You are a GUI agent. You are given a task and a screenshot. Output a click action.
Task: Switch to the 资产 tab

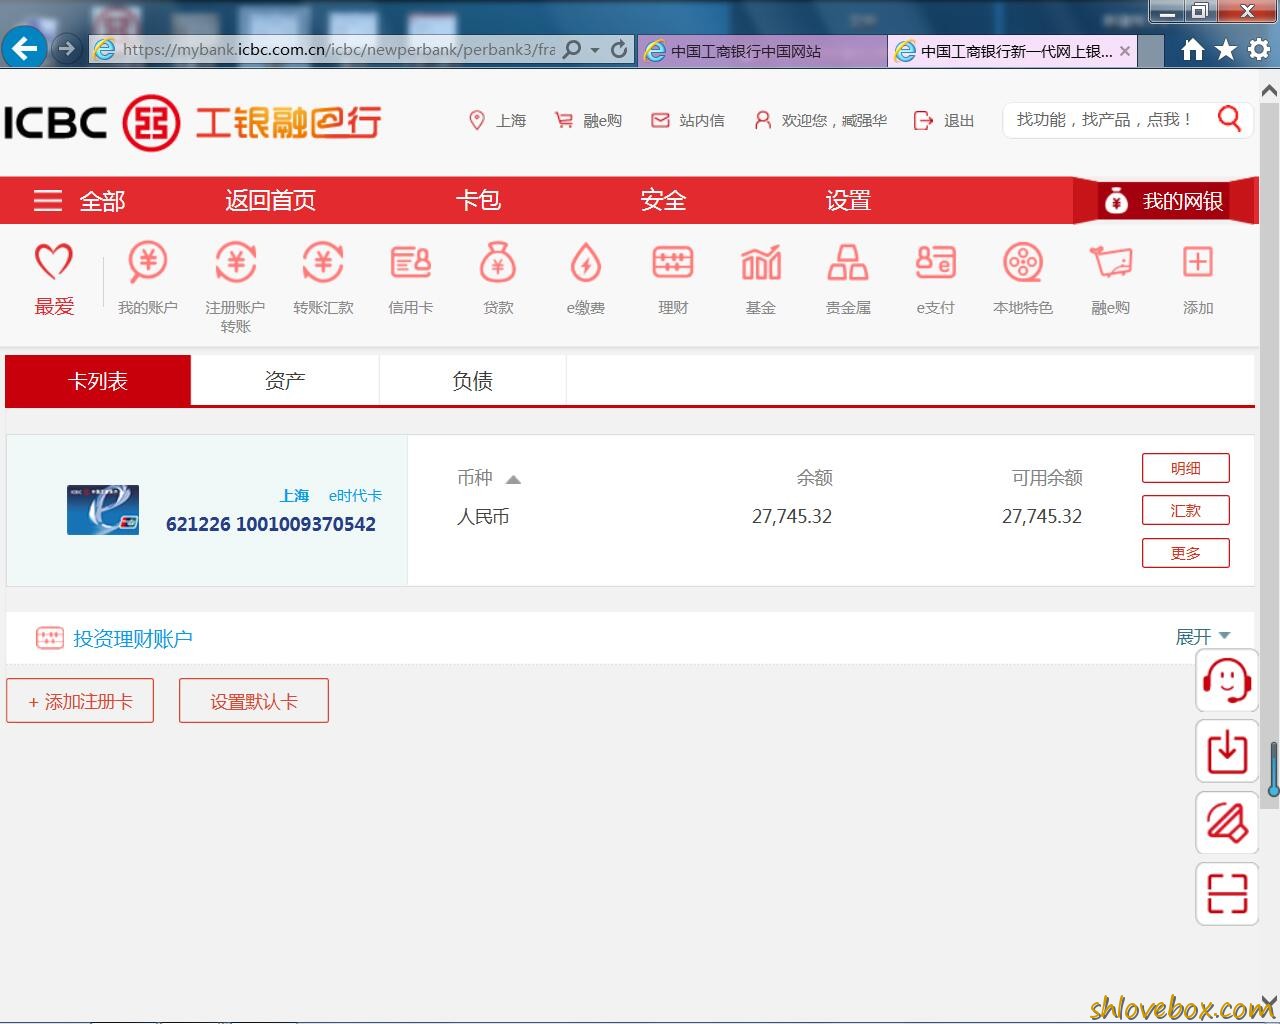coord(285,381)
